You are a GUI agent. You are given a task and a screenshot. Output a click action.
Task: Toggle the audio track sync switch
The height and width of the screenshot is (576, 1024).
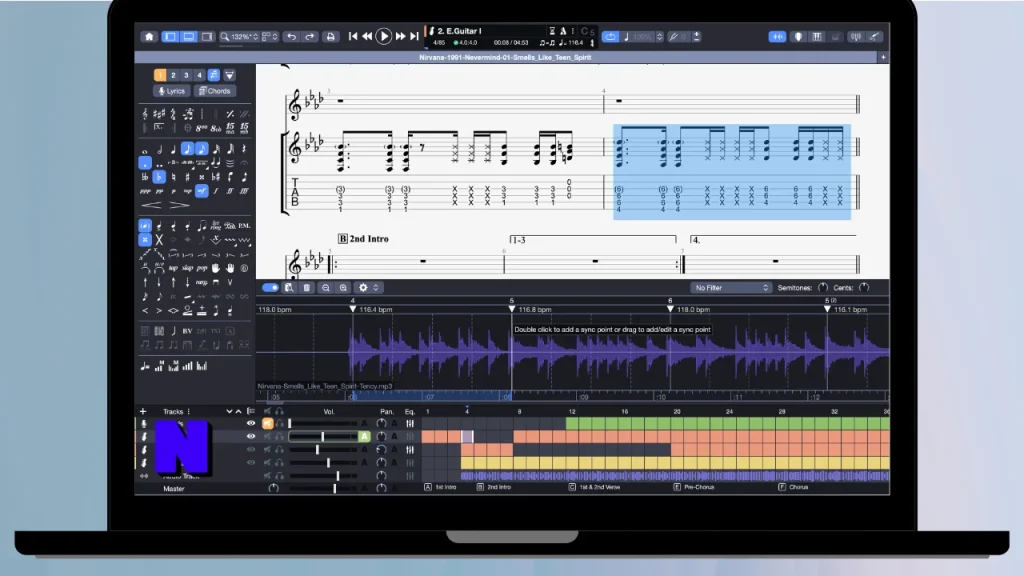tap(270, 287)
